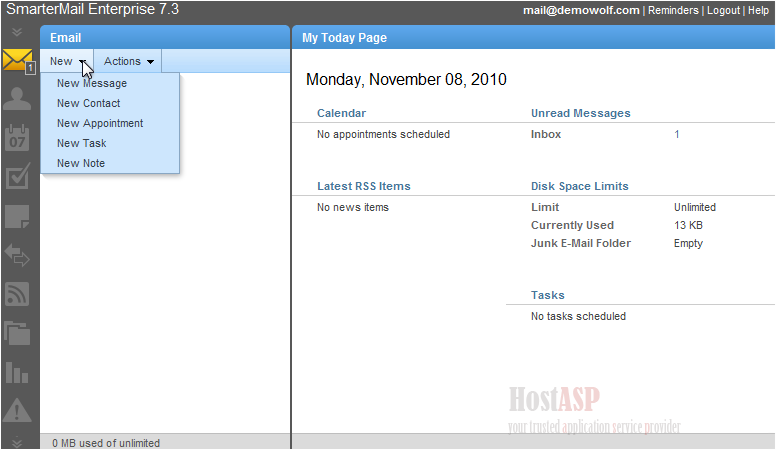
Task: Expand sidebar using bottom double chevron
Action: click(x=17, y=442)
